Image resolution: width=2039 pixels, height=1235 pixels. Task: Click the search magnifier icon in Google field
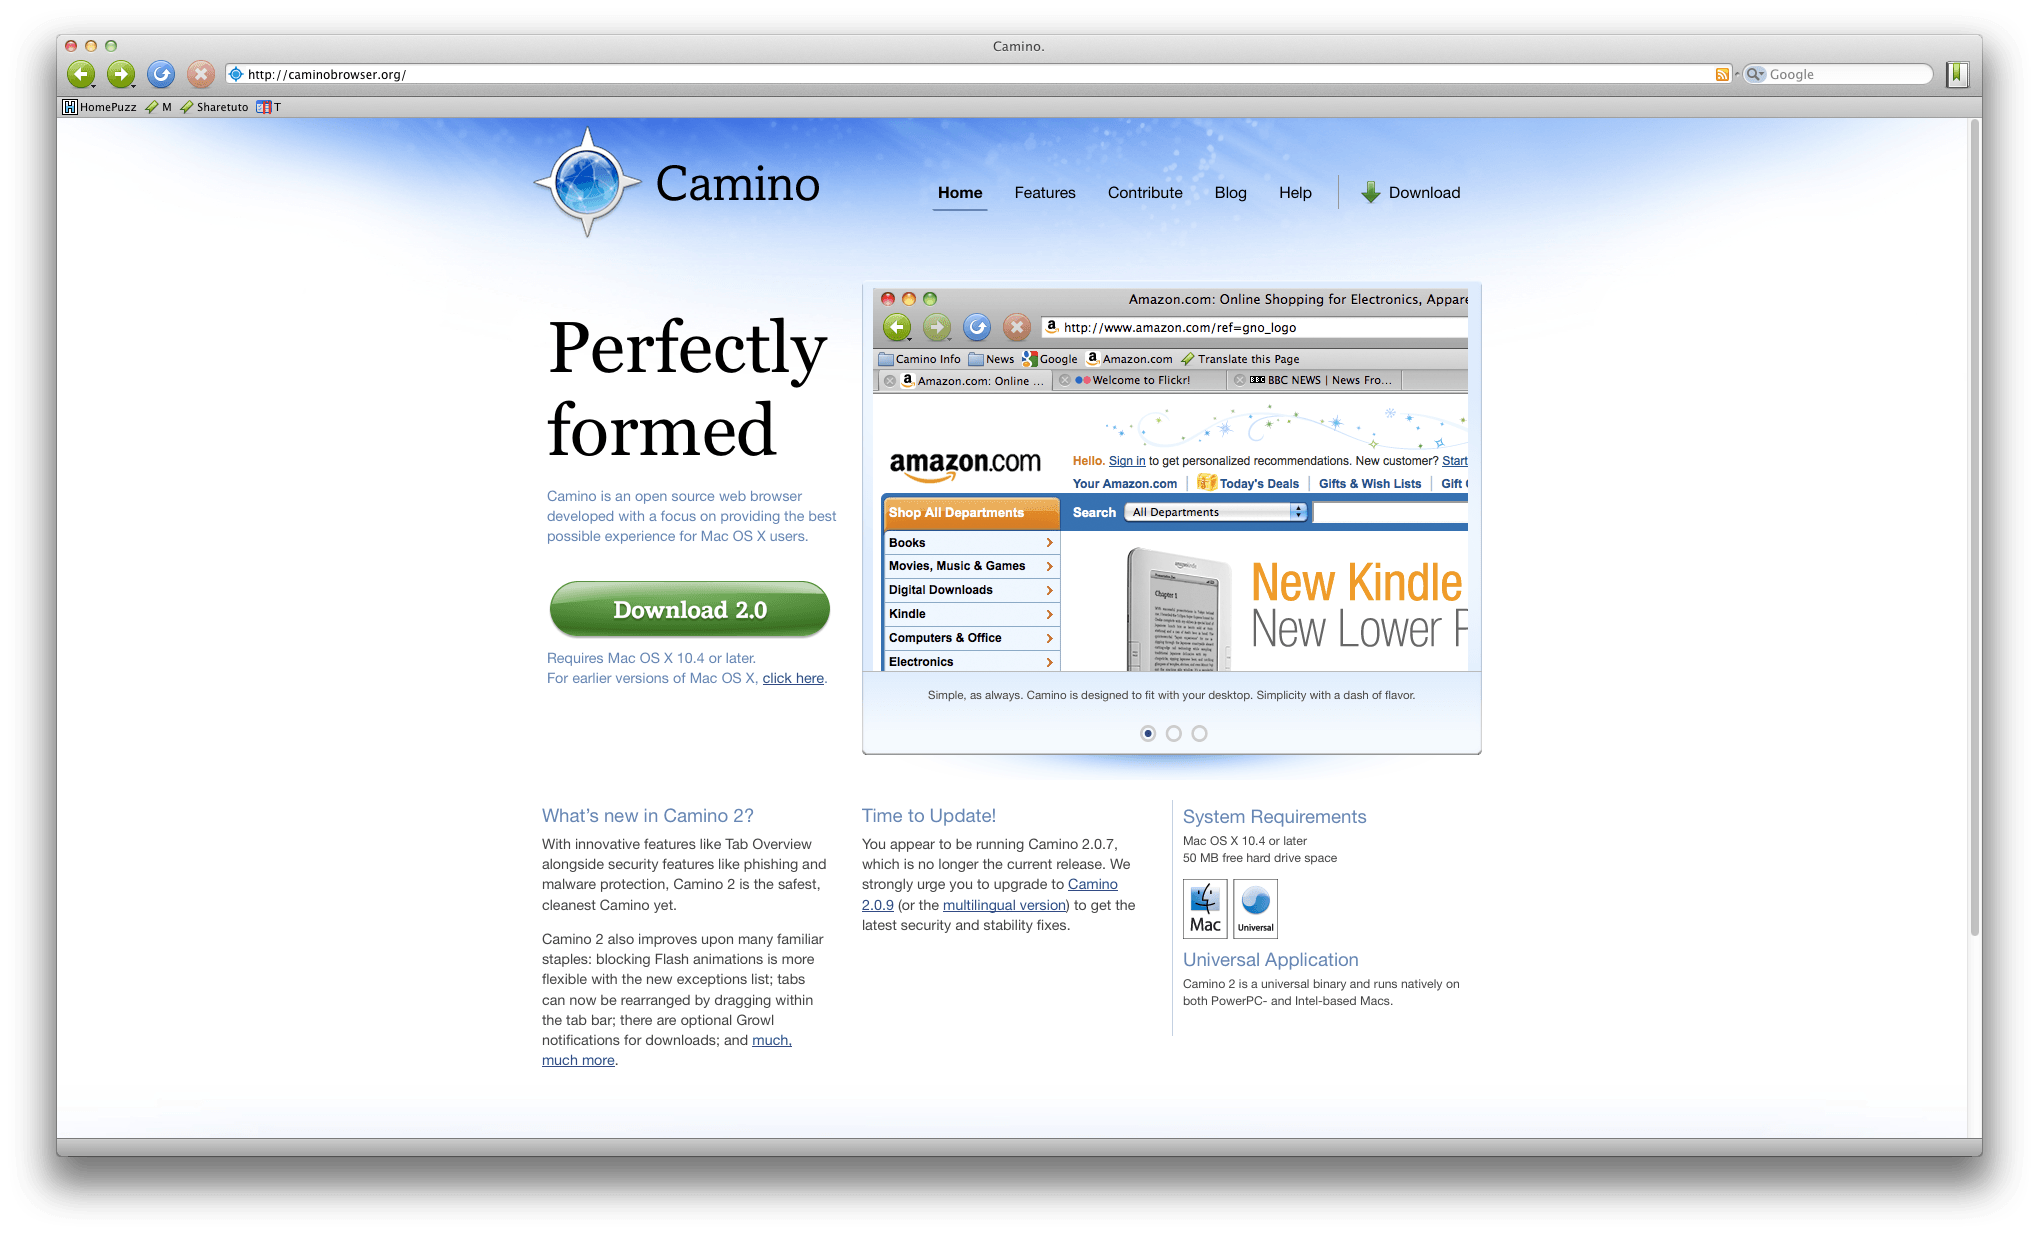1755,74
